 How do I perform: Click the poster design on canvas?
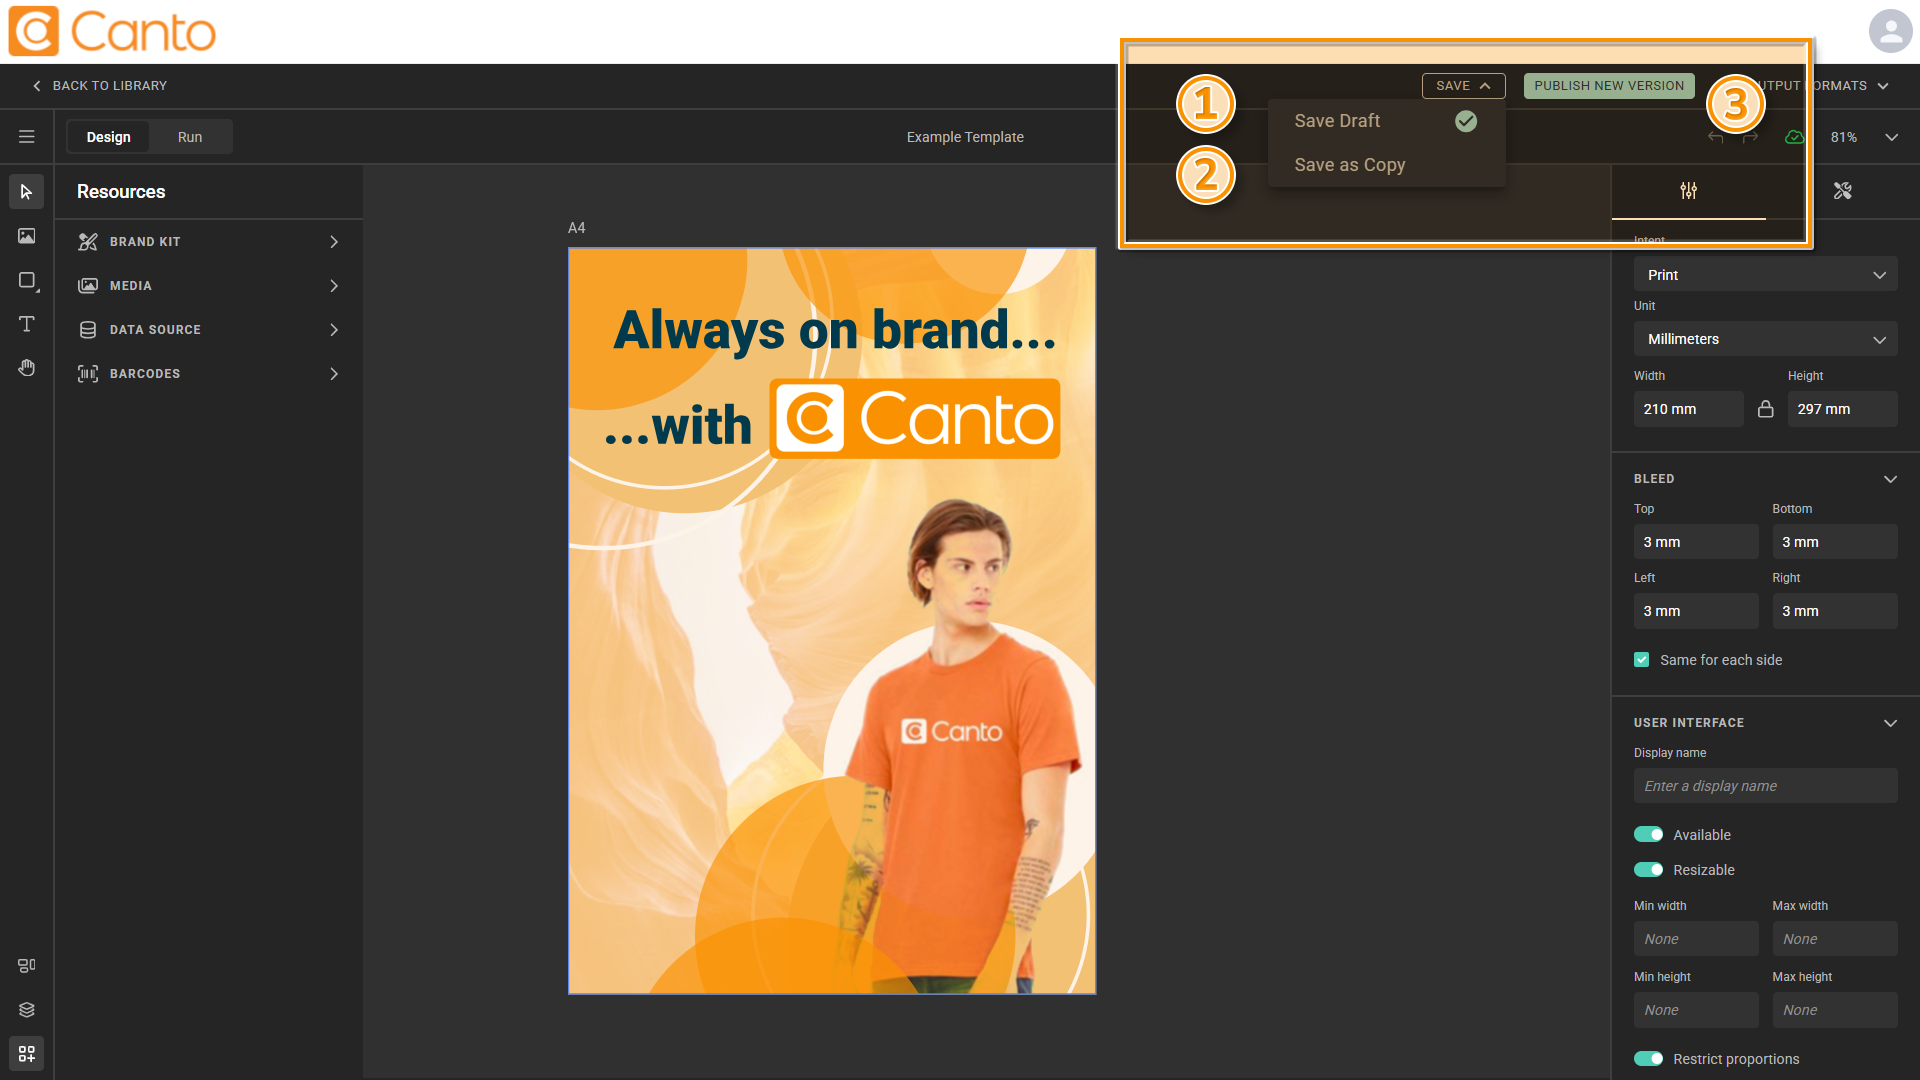[832, 621]
